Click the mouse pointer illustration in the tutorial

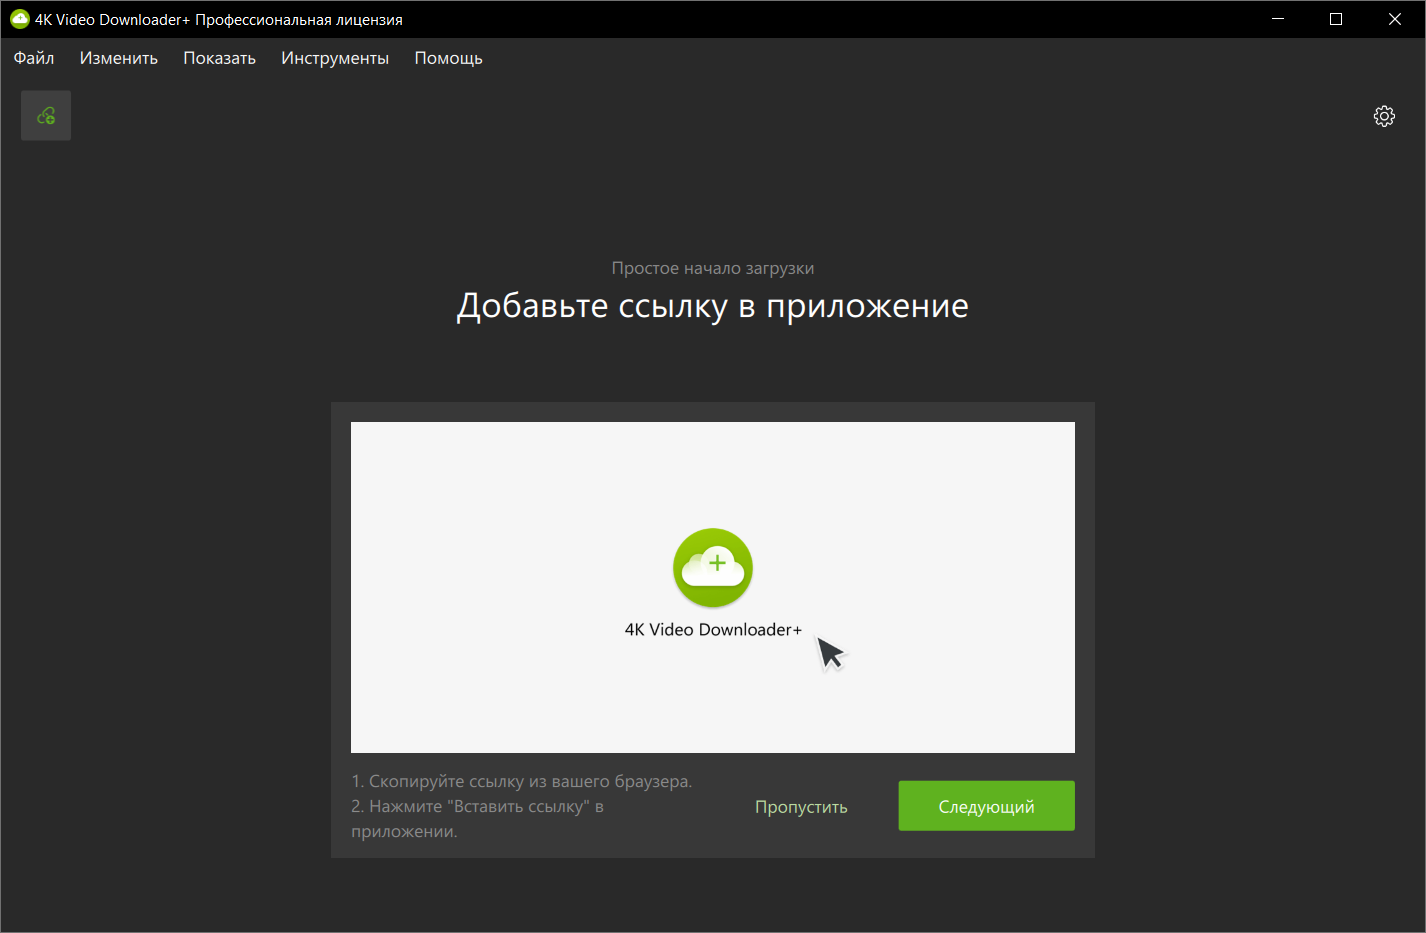(x=831, y=655)
